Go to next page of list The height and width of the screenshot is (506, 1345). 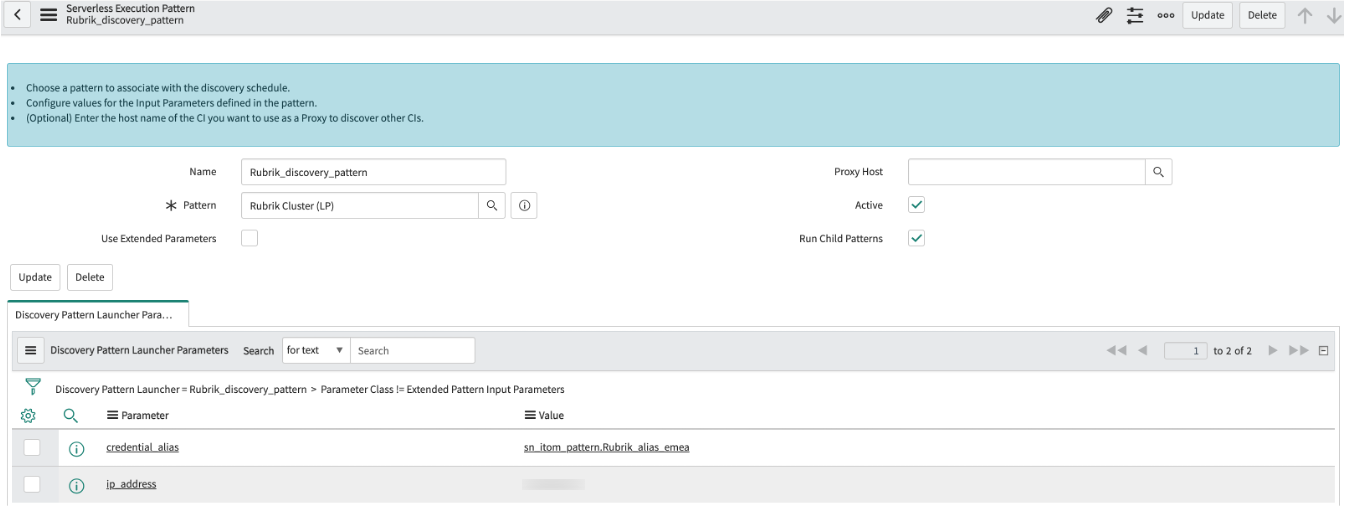[x=1273, y=350]
